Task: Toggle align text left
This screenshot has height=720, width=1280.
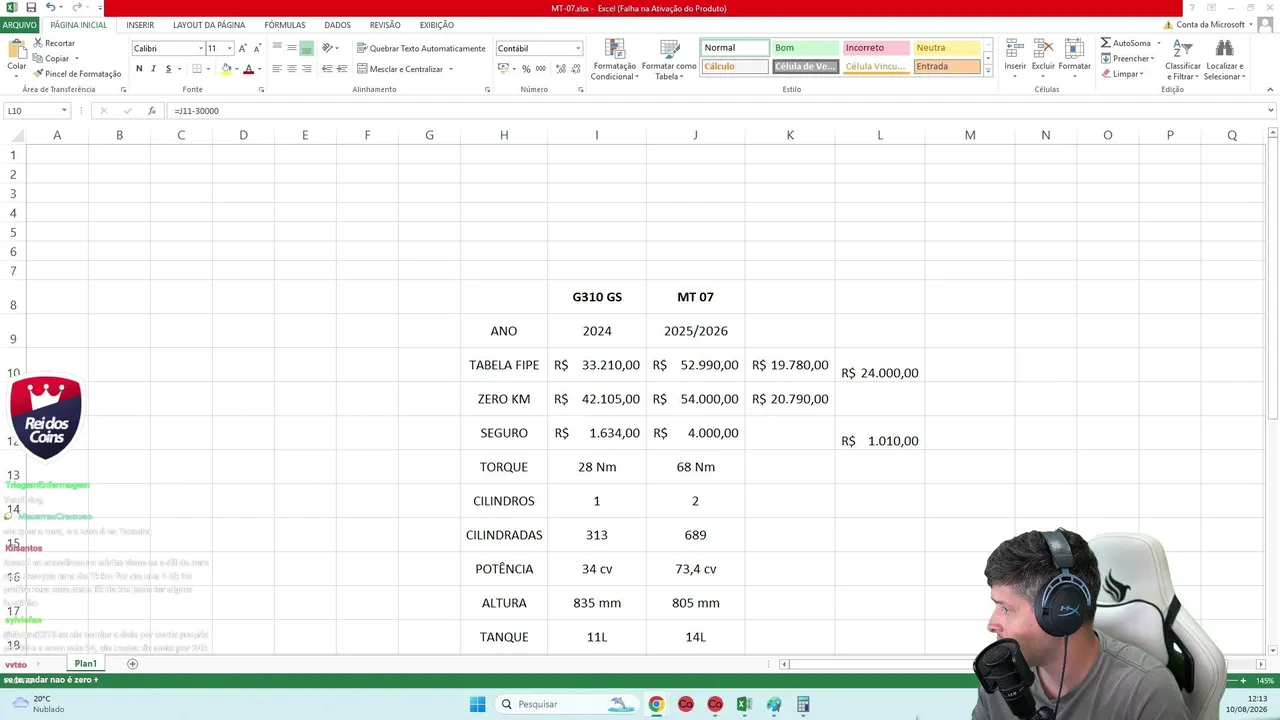Action: [277, 69]
